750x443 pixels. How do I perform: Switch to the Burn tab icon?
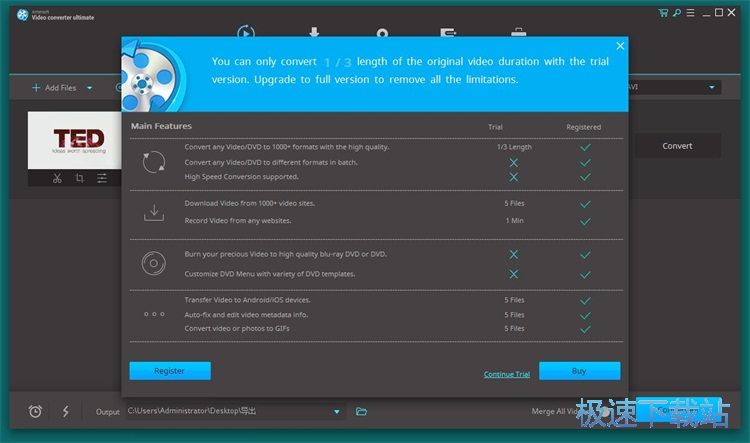point(382,32)
